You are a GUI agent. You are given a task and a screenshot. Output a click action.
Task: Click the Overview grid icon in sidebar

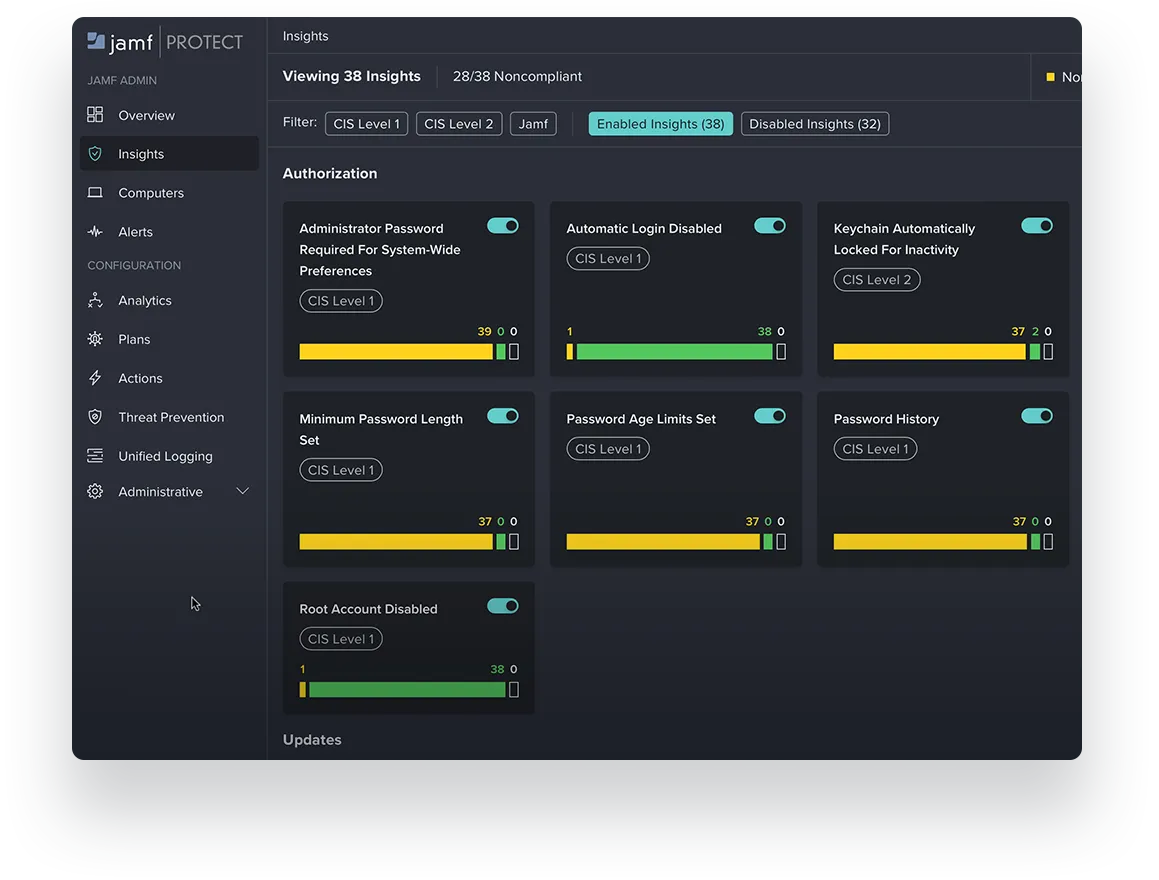point(95,115)
